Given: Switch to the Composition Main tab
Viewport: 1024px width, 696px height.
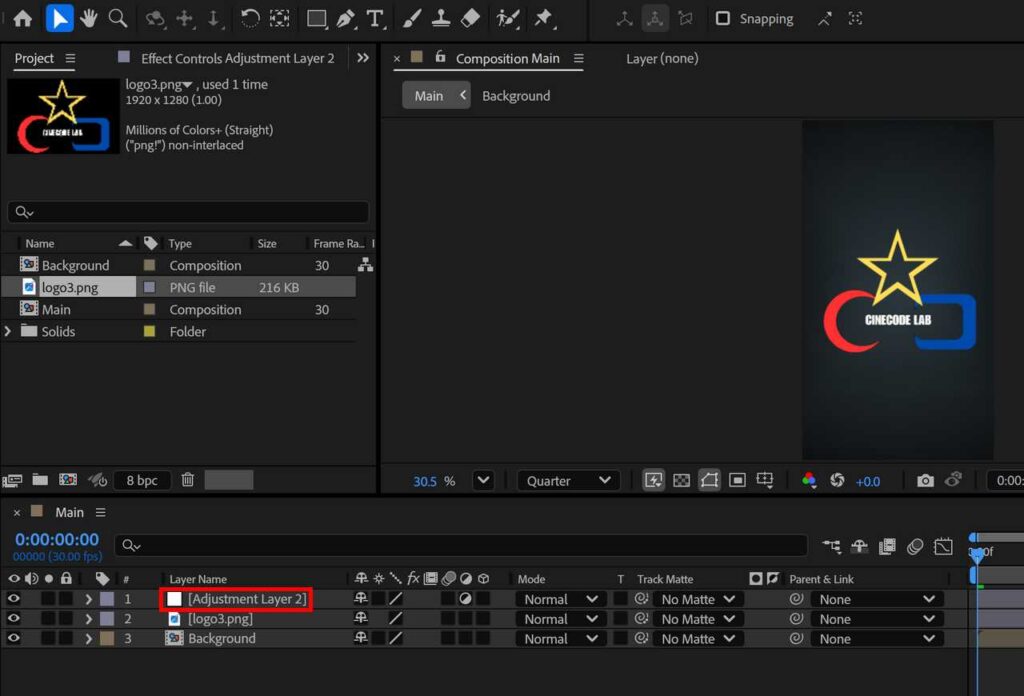Looking at the screenshot, I should (x=507, y=58).
